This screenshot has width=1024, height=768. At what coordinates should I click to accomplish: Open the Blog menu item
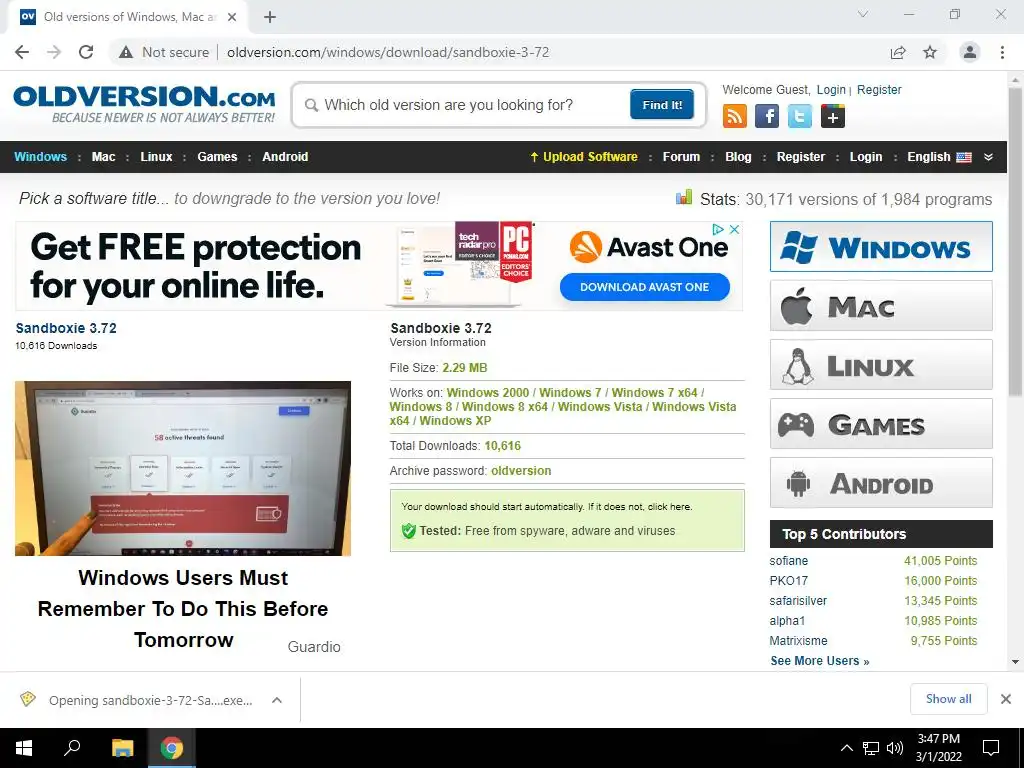(x=738, y=157)
